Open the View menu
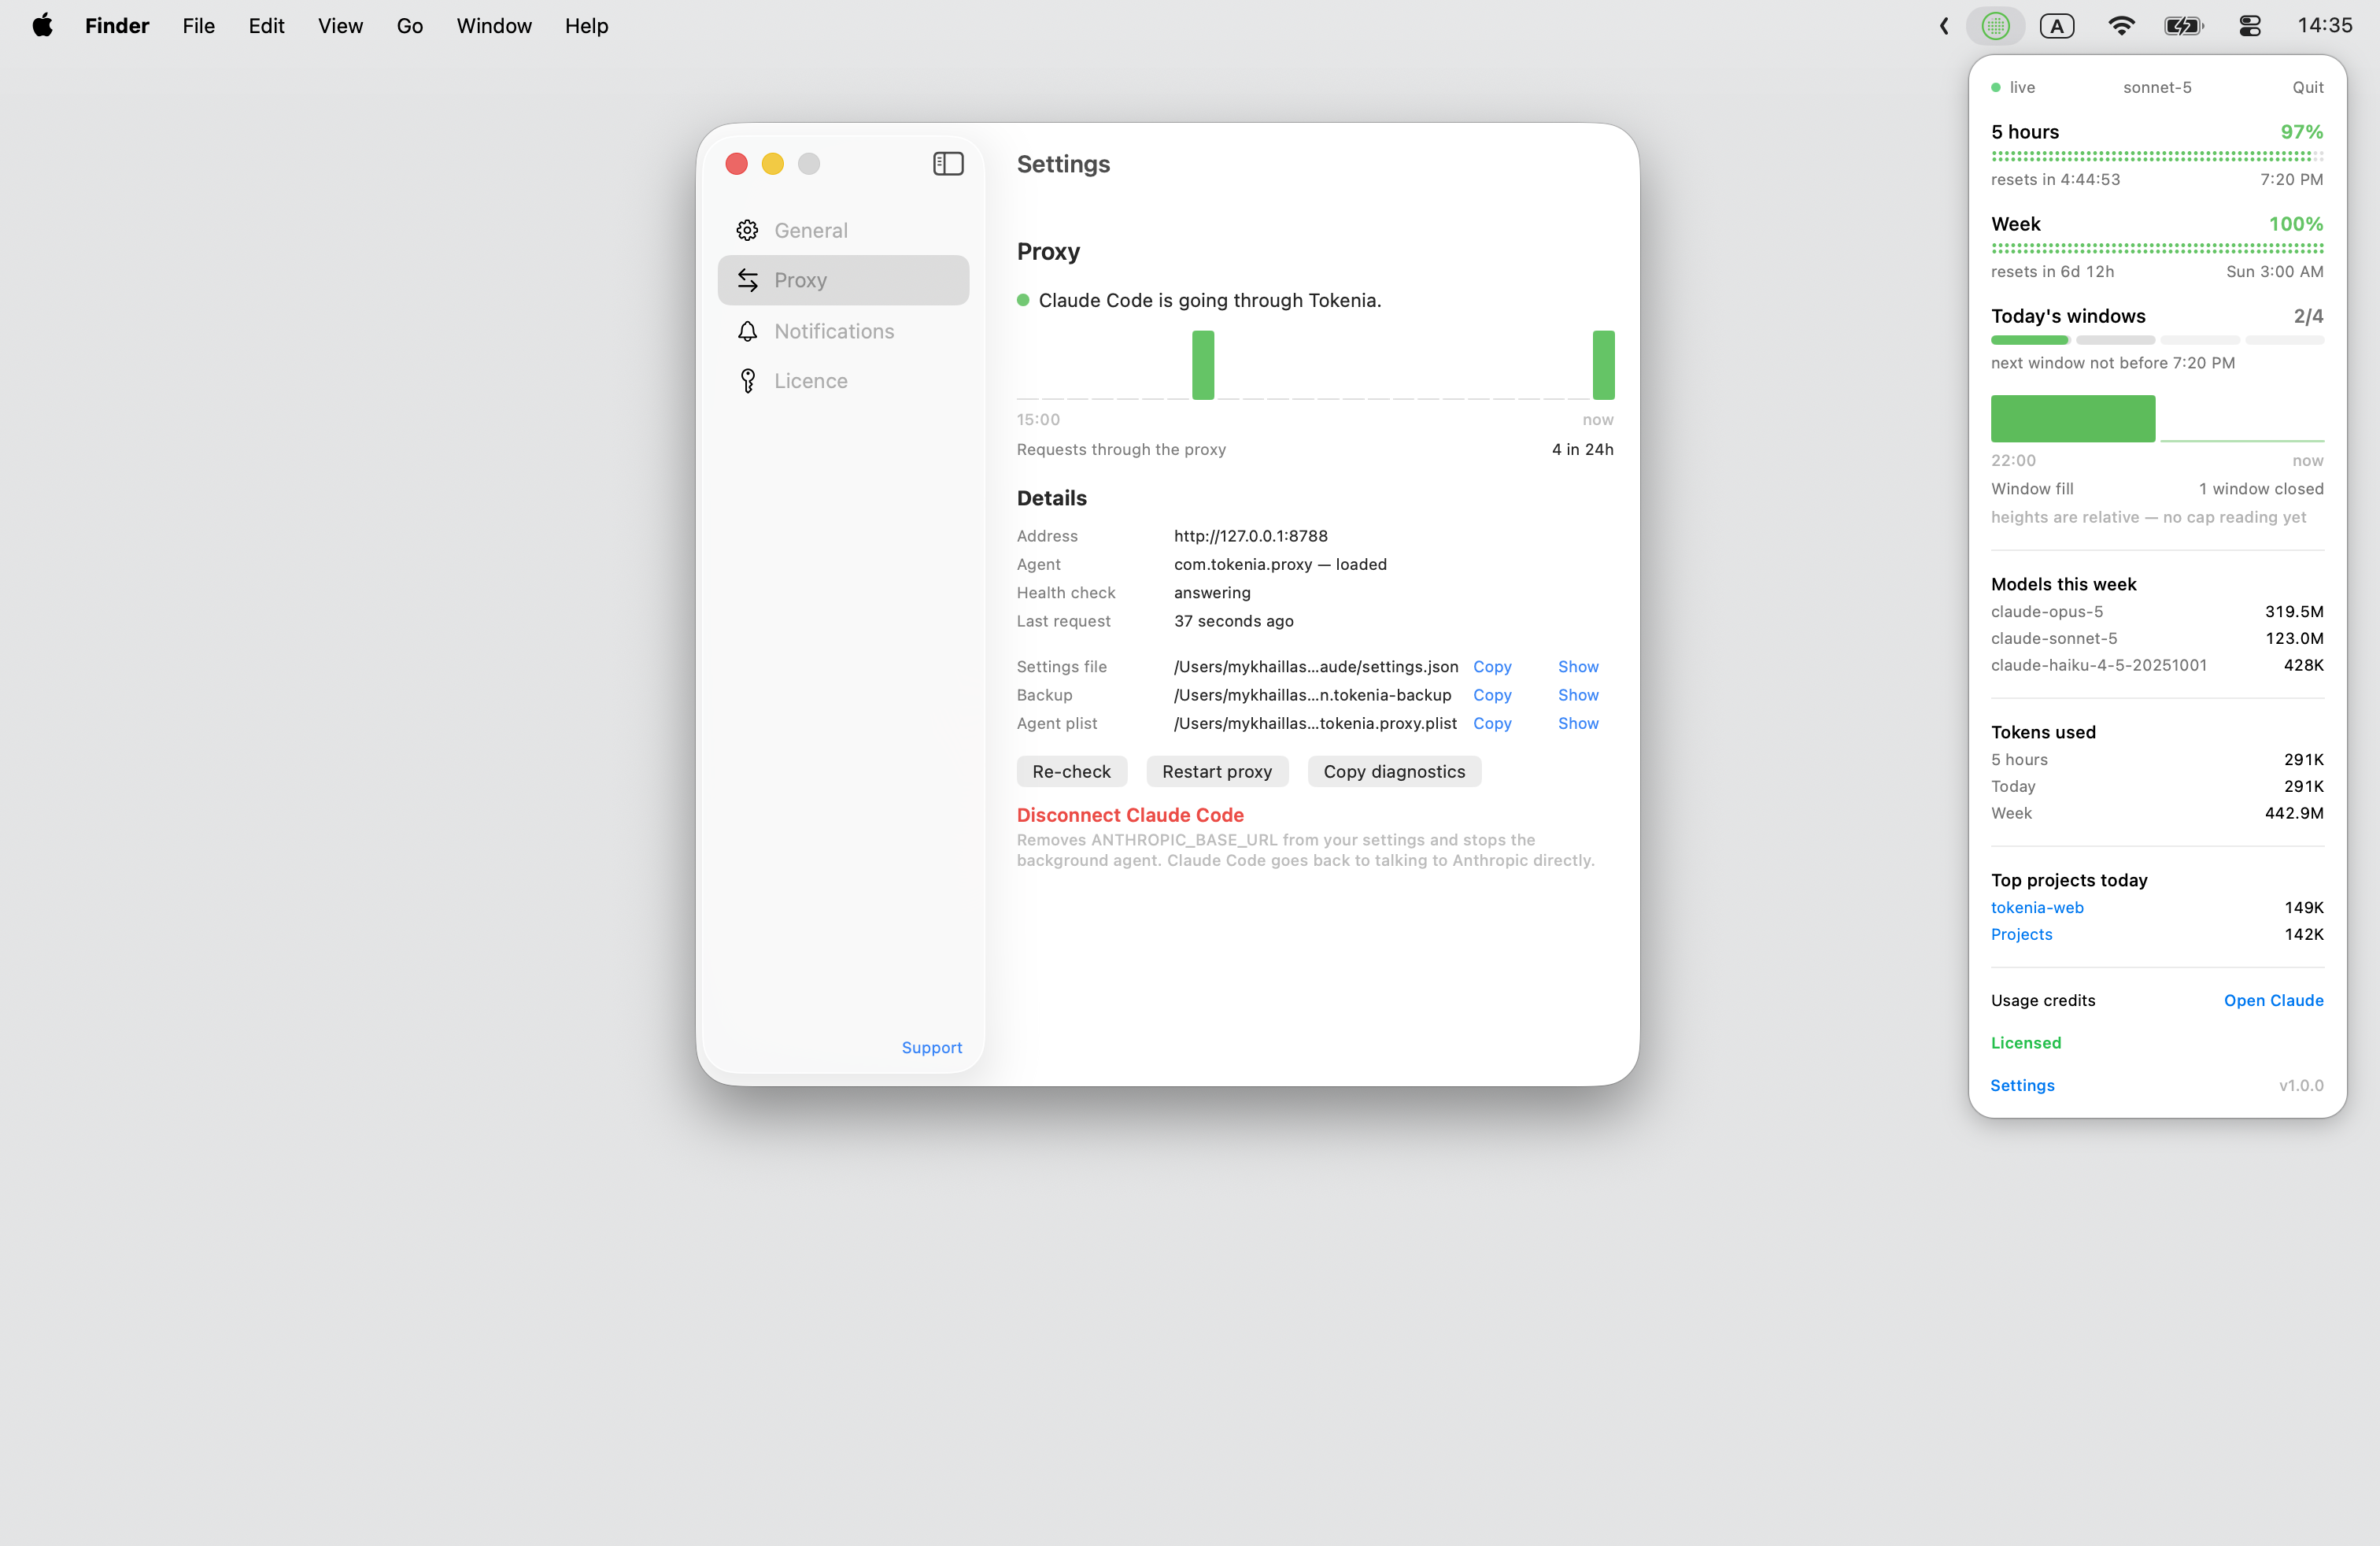The image size is (2380, 1546). tap(340, 26)
